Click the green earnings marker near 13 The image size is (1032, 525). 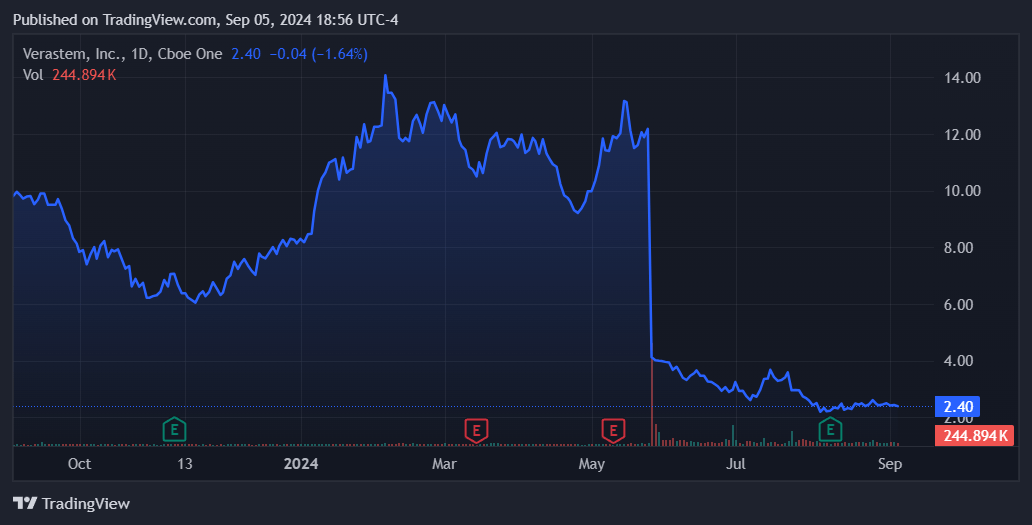(174, 430)
